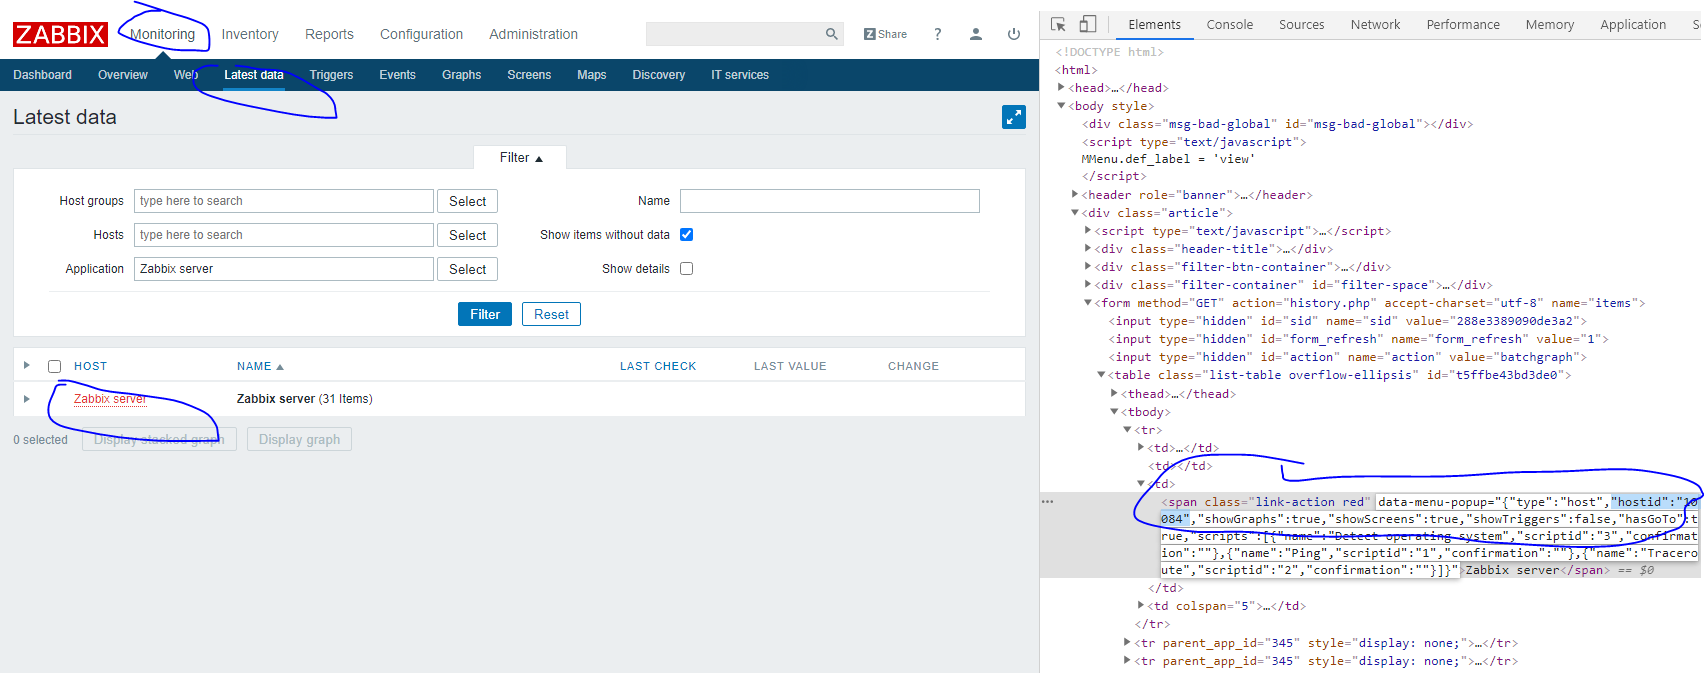Sort by the NAME column header

[260, 366]
